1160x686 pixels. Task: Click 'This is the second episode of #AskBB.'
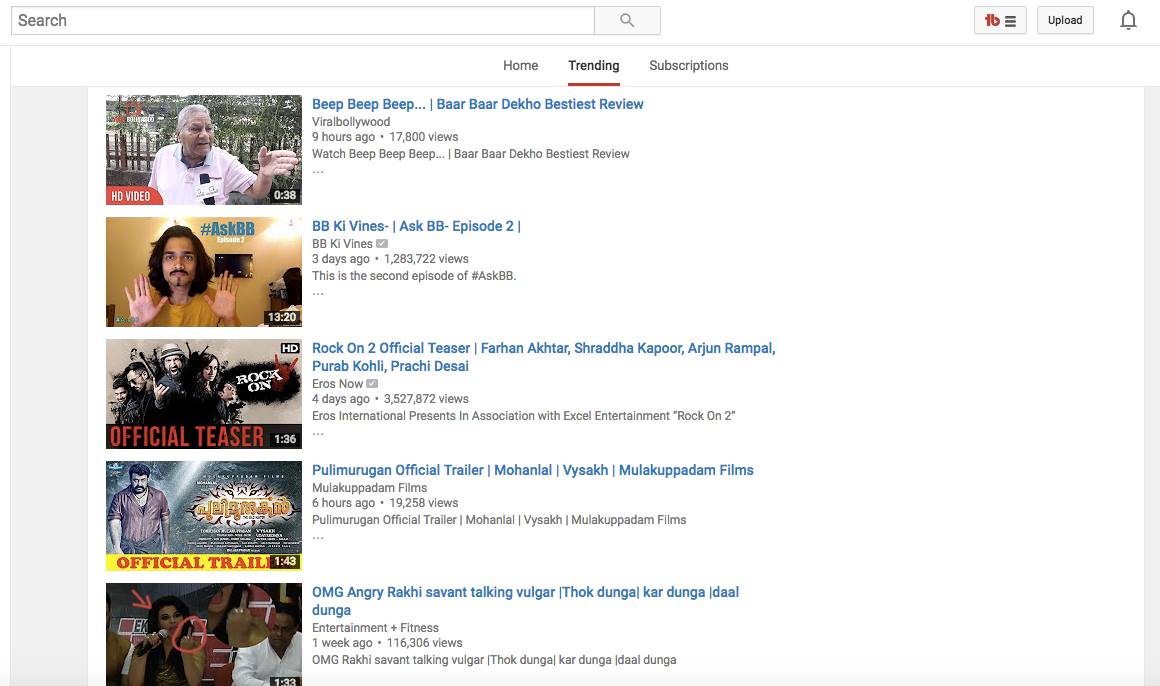pos(414,276)
